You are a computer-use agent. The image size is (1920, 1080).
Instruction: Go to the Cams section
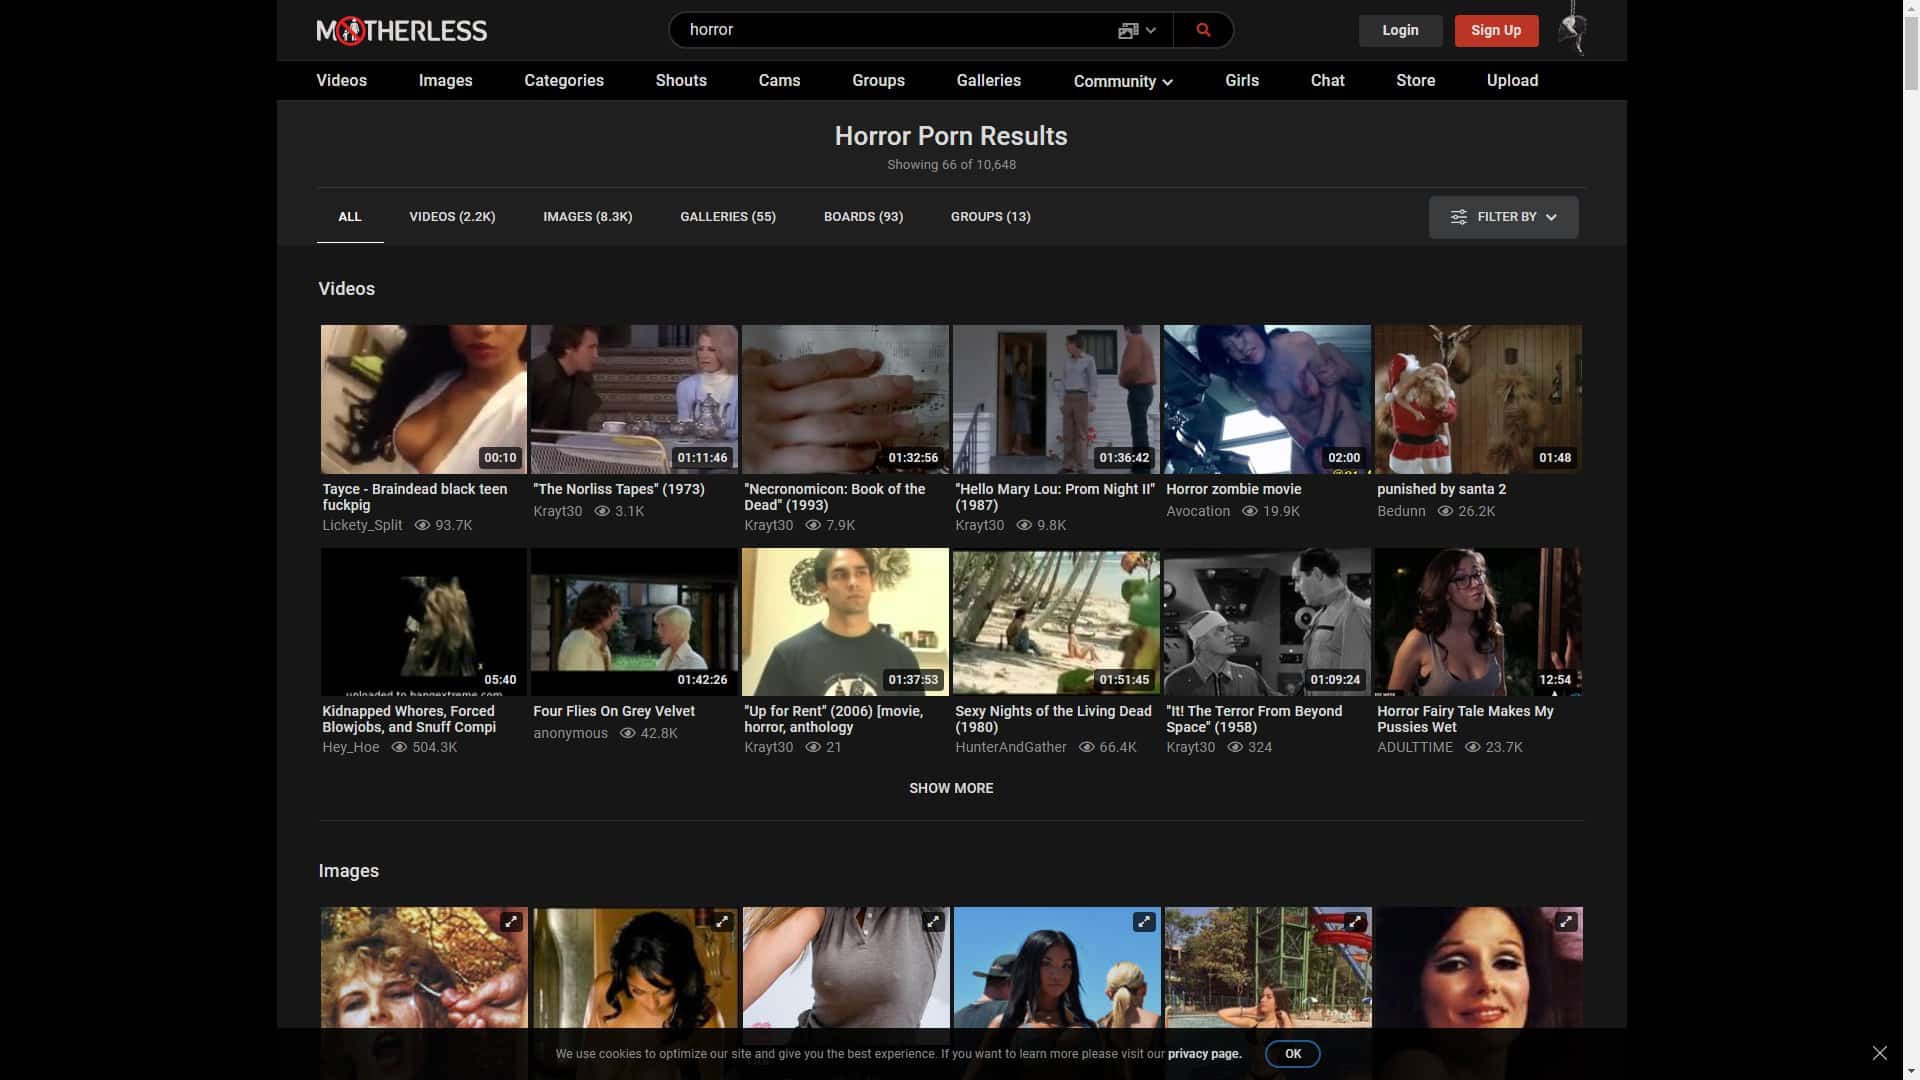coord(779,81)
